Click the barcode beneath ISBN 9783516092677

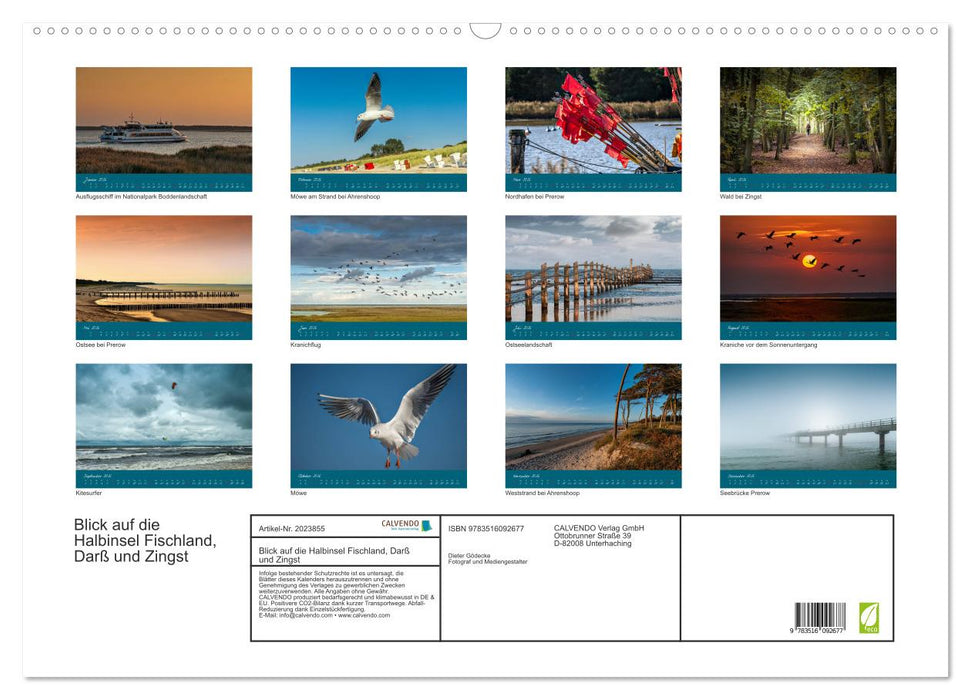pos(819,612)
